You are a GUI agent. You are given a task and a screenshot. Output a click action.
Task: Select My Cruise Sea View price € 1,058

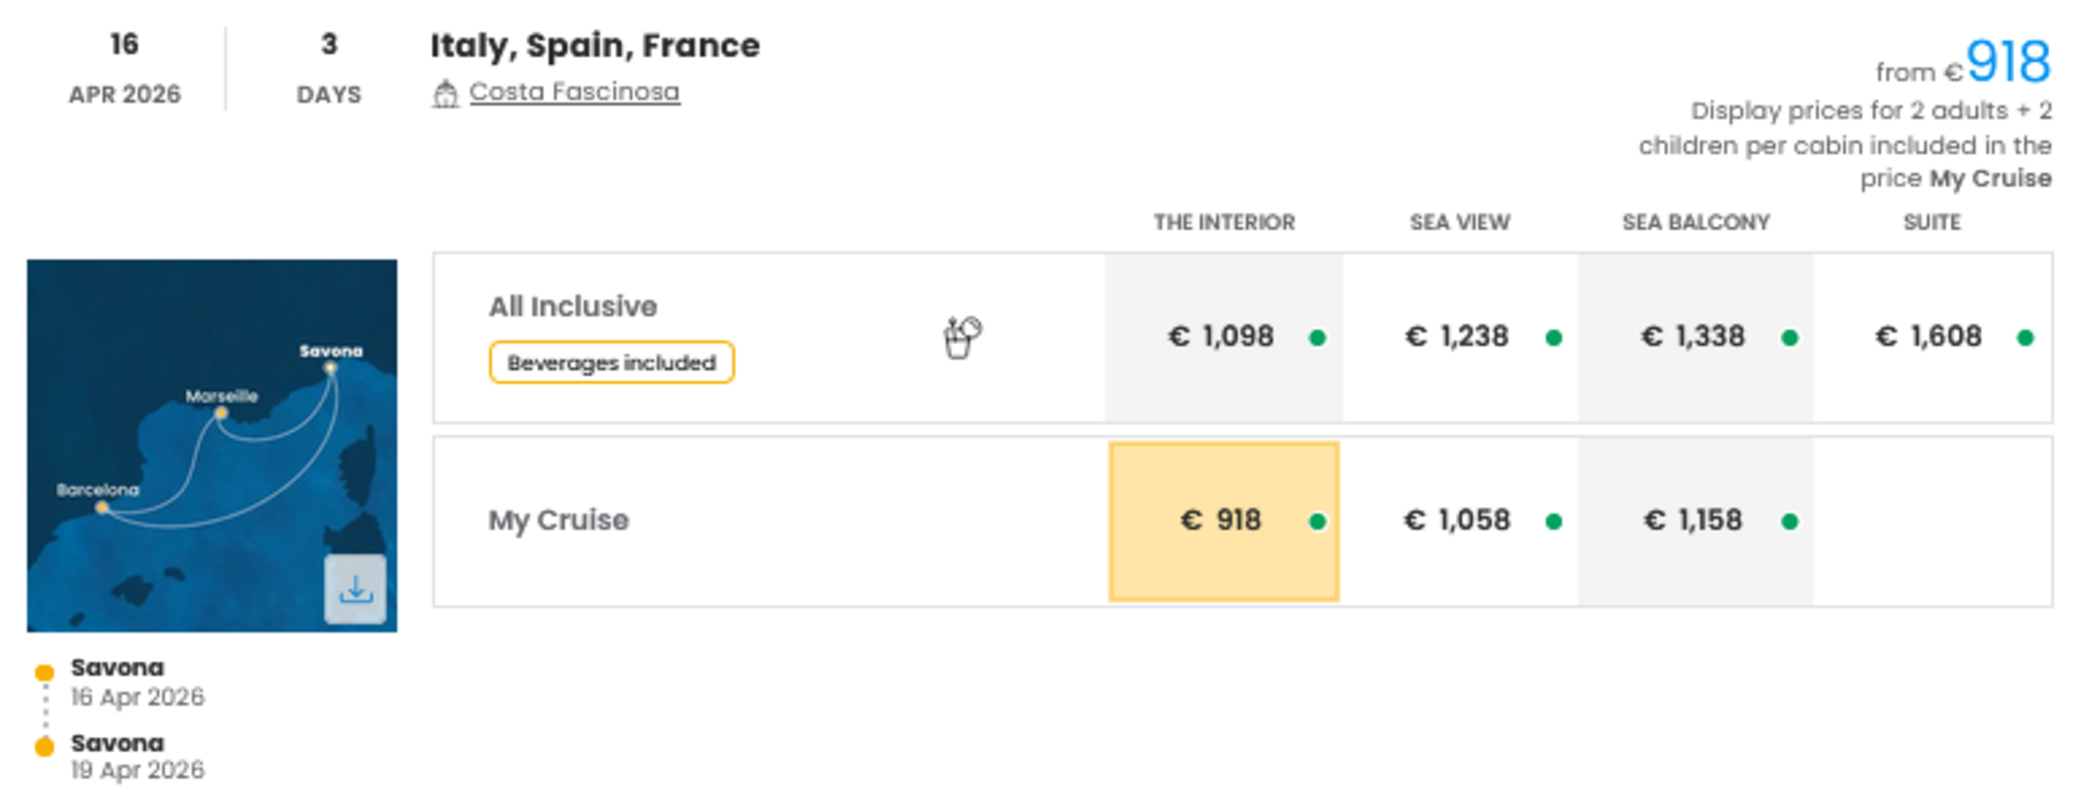click(x=1457, y=521)
